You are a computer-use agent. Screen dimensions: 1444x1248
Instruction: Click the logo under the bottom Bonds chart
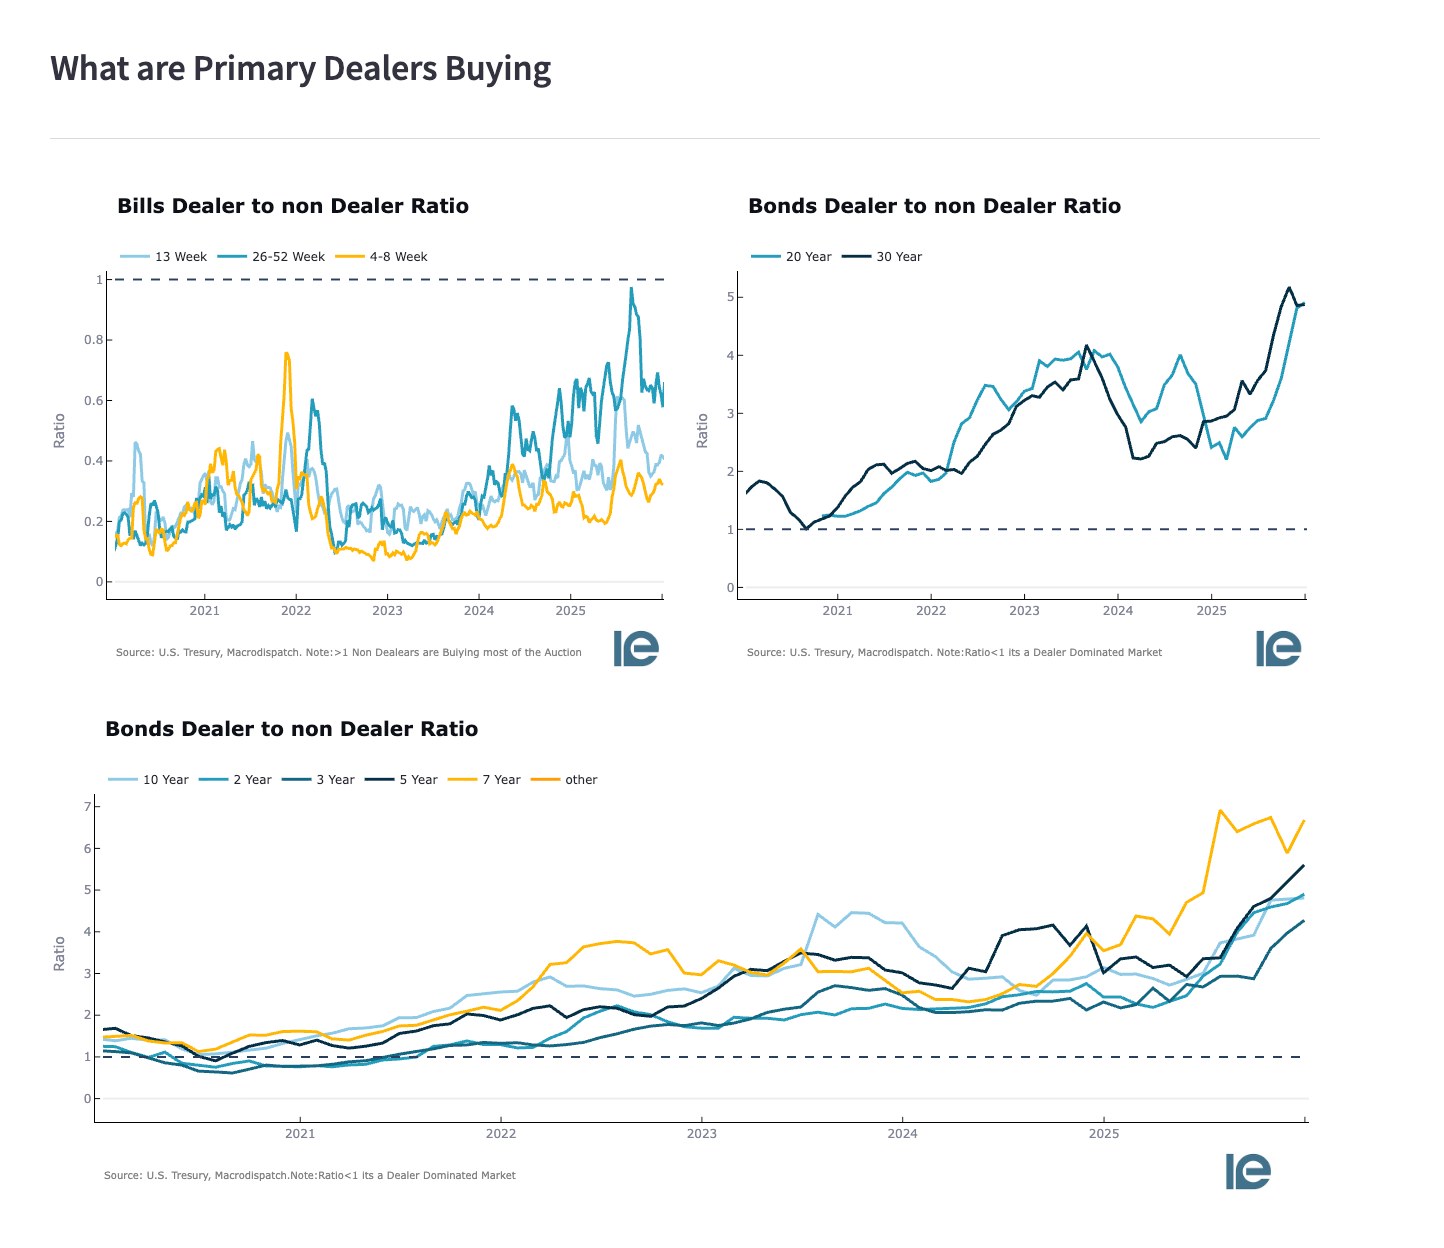(x=1248, y=1171)
